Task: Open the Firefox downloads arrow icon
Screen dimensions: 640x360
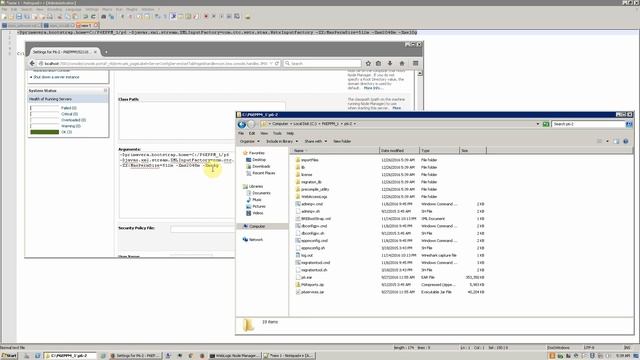Action: 390,63
